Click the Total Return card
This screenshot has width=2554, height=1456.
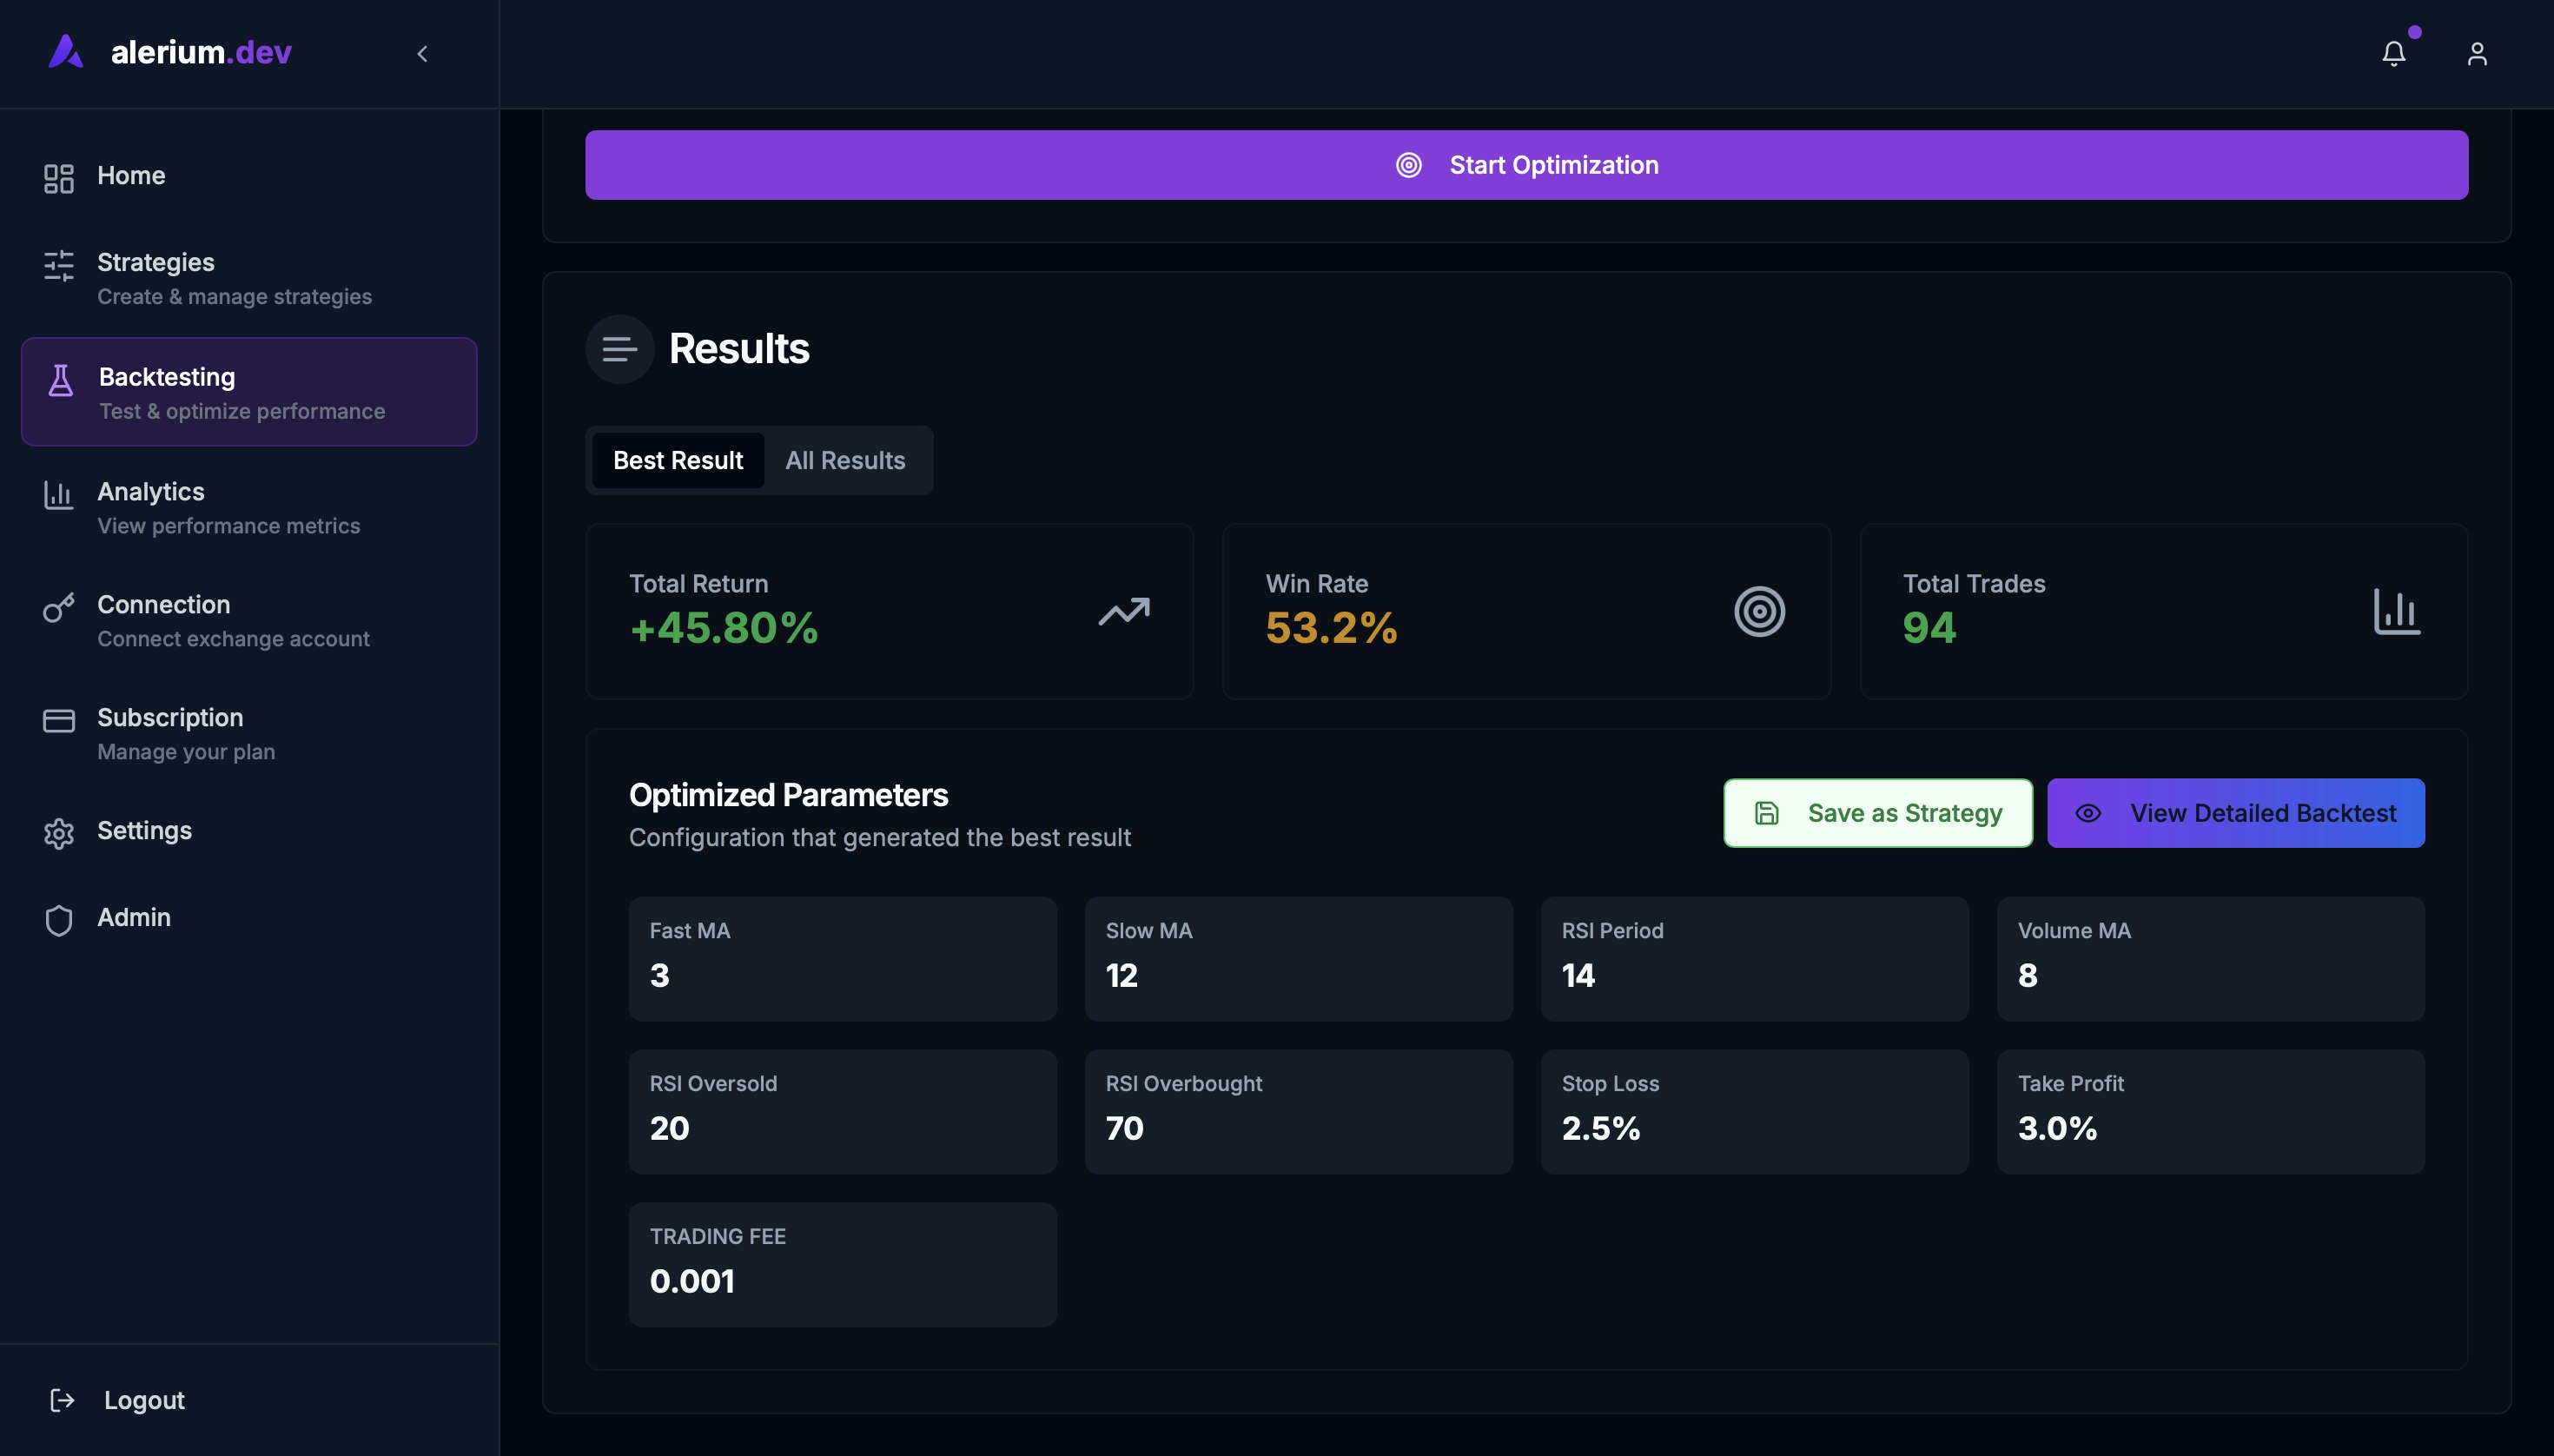click(889, 611)
